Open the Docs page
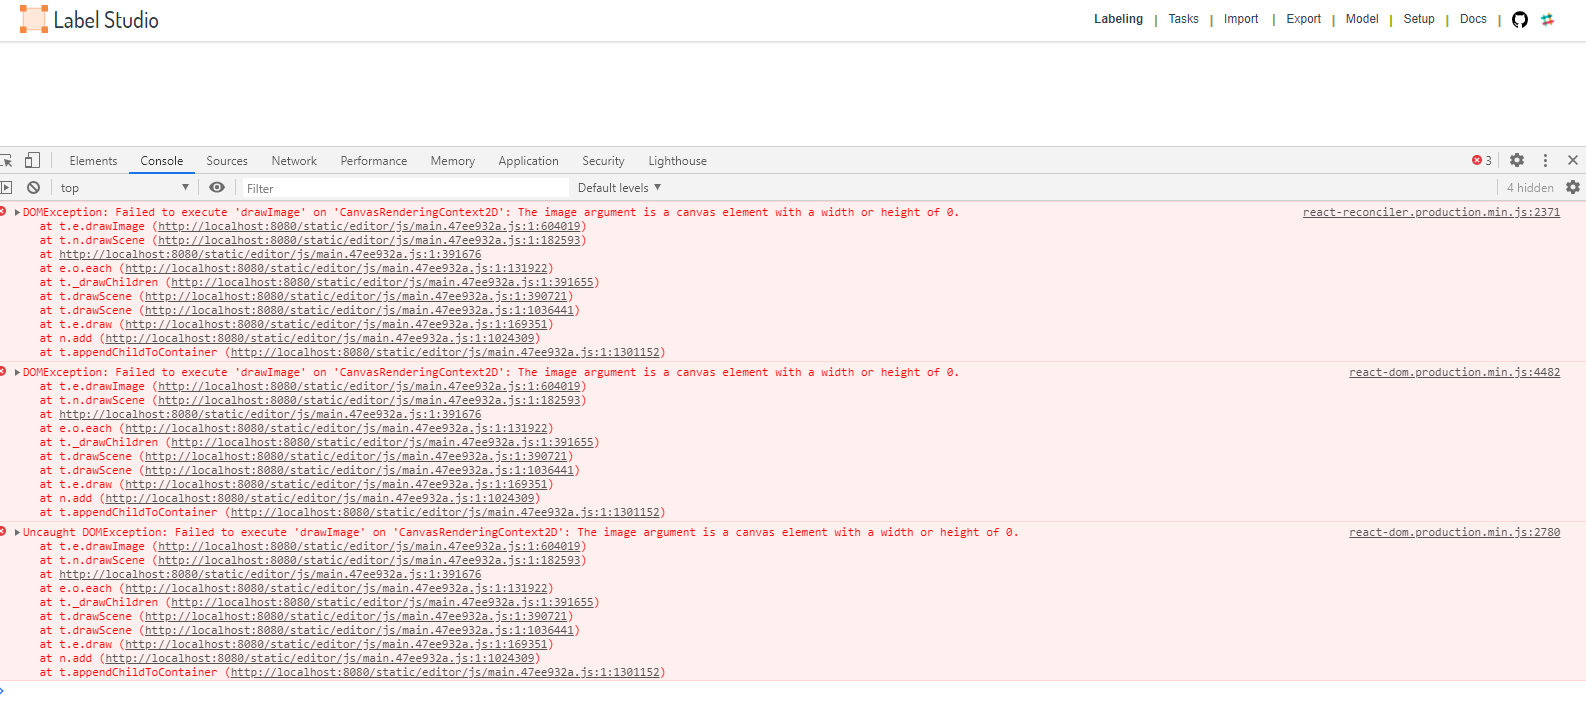The width and height of the screenshot is (1586, 709). (1473, 19)
